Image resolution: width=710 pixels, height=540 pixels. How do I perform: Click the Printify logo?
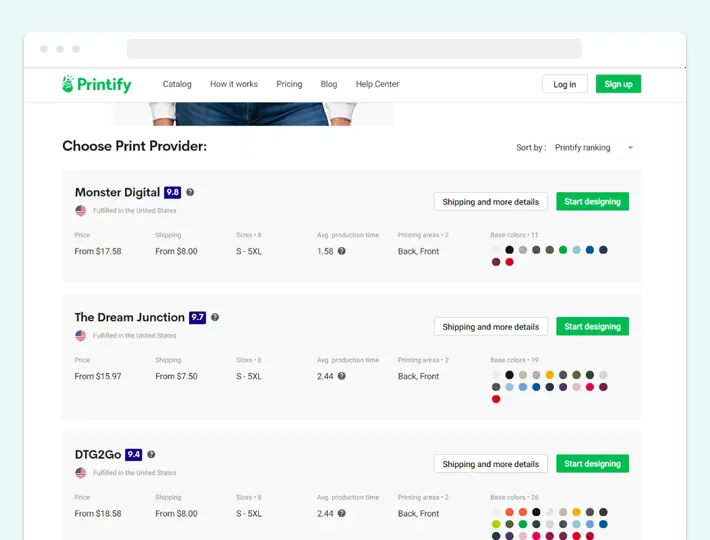coord(96,84)
